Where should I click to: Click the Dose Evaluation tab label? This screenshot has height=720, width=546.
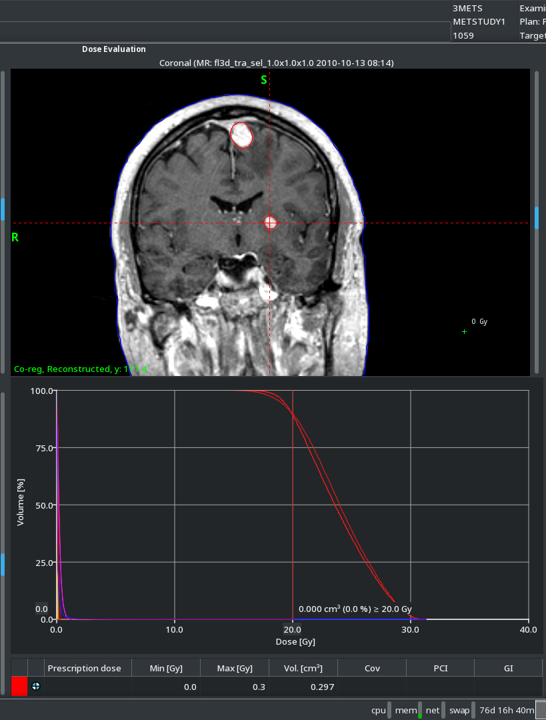pos(114,49)
